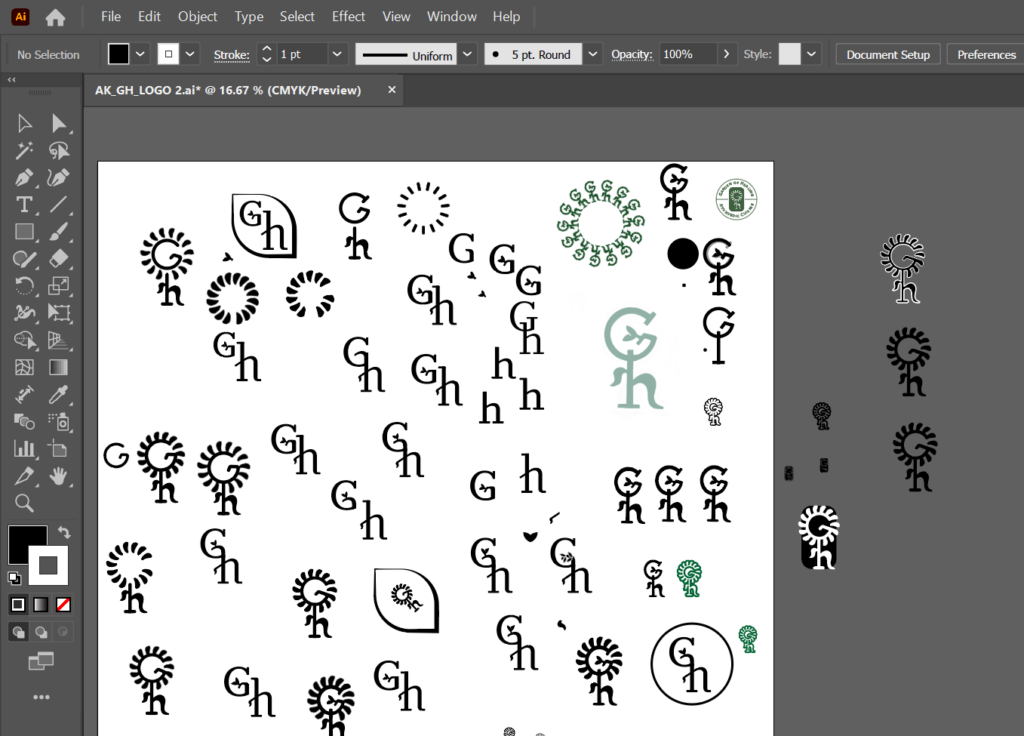The width and height of the screenshot is (1024, 736).
Task: Click the Document Setup button
Action: (887, 54)
